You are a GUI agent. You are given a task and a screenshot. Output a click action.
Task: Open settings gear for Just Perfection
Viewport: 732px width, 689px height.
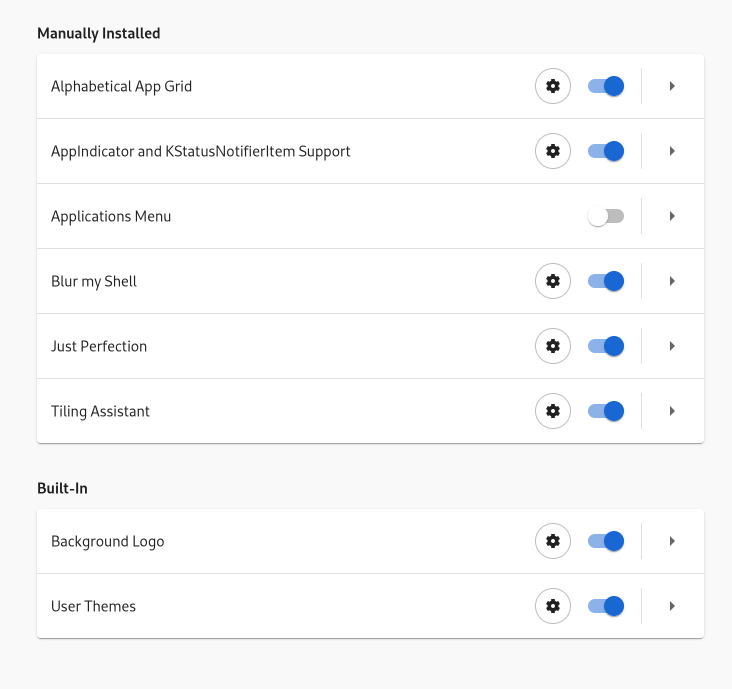point(553,346)
